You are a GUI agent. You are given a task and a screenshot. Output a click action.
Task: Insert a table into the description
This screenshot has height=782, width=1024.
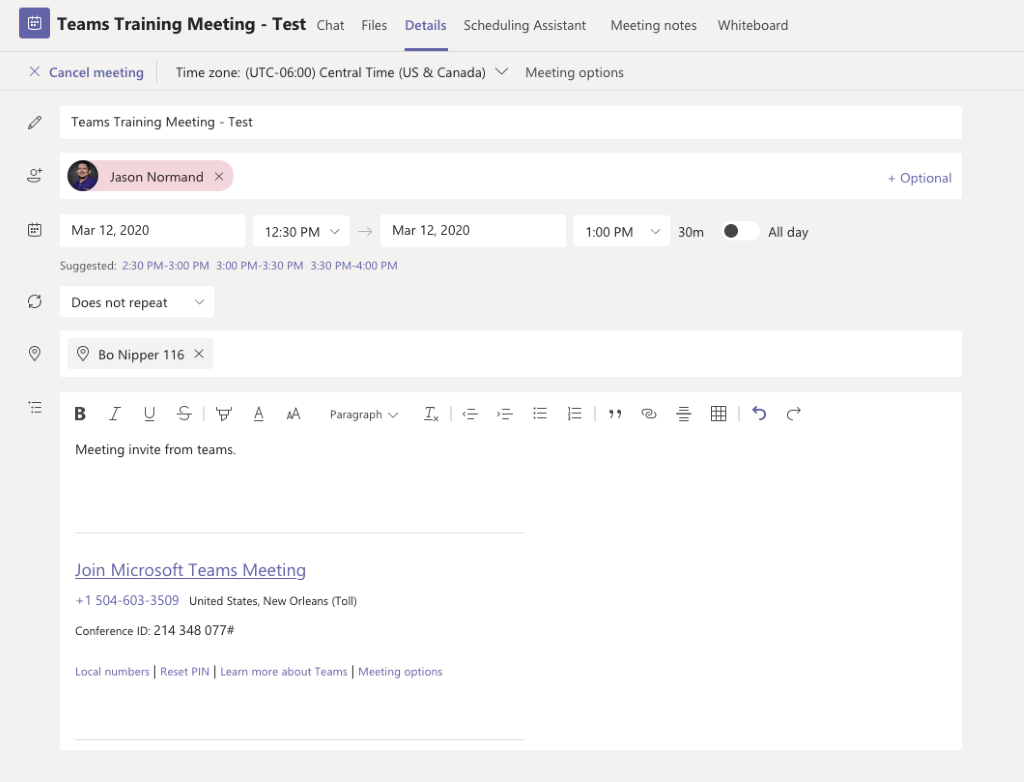point(718,414)
